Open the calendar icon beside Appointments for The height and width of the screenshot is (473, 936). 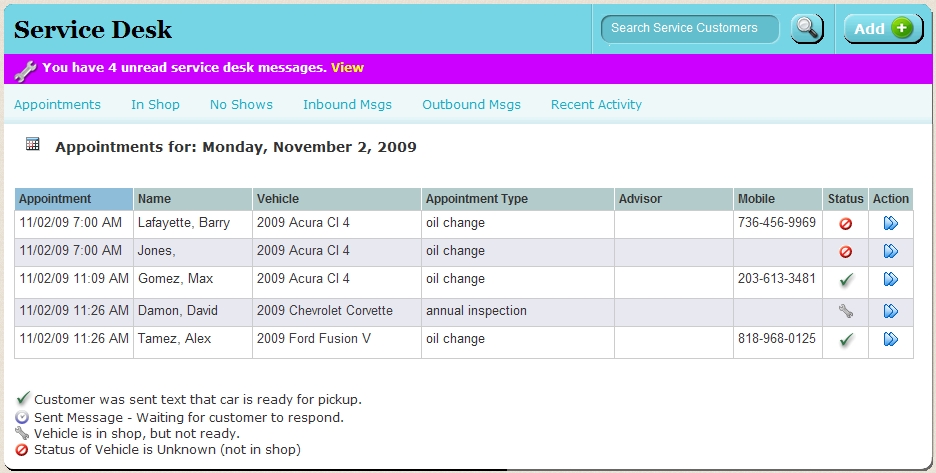(33, 143)
